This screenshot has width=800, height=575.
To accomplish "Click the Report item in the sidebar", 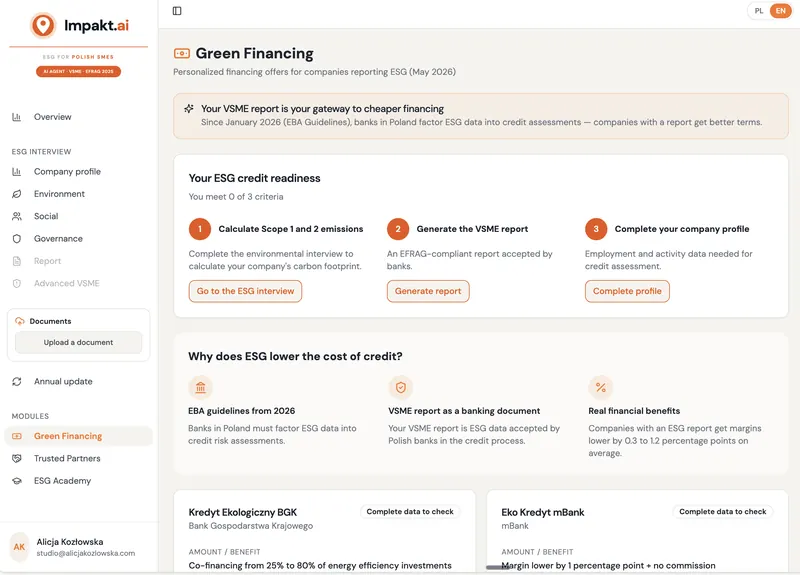I will pyautogui.click(x=79, y=261).
